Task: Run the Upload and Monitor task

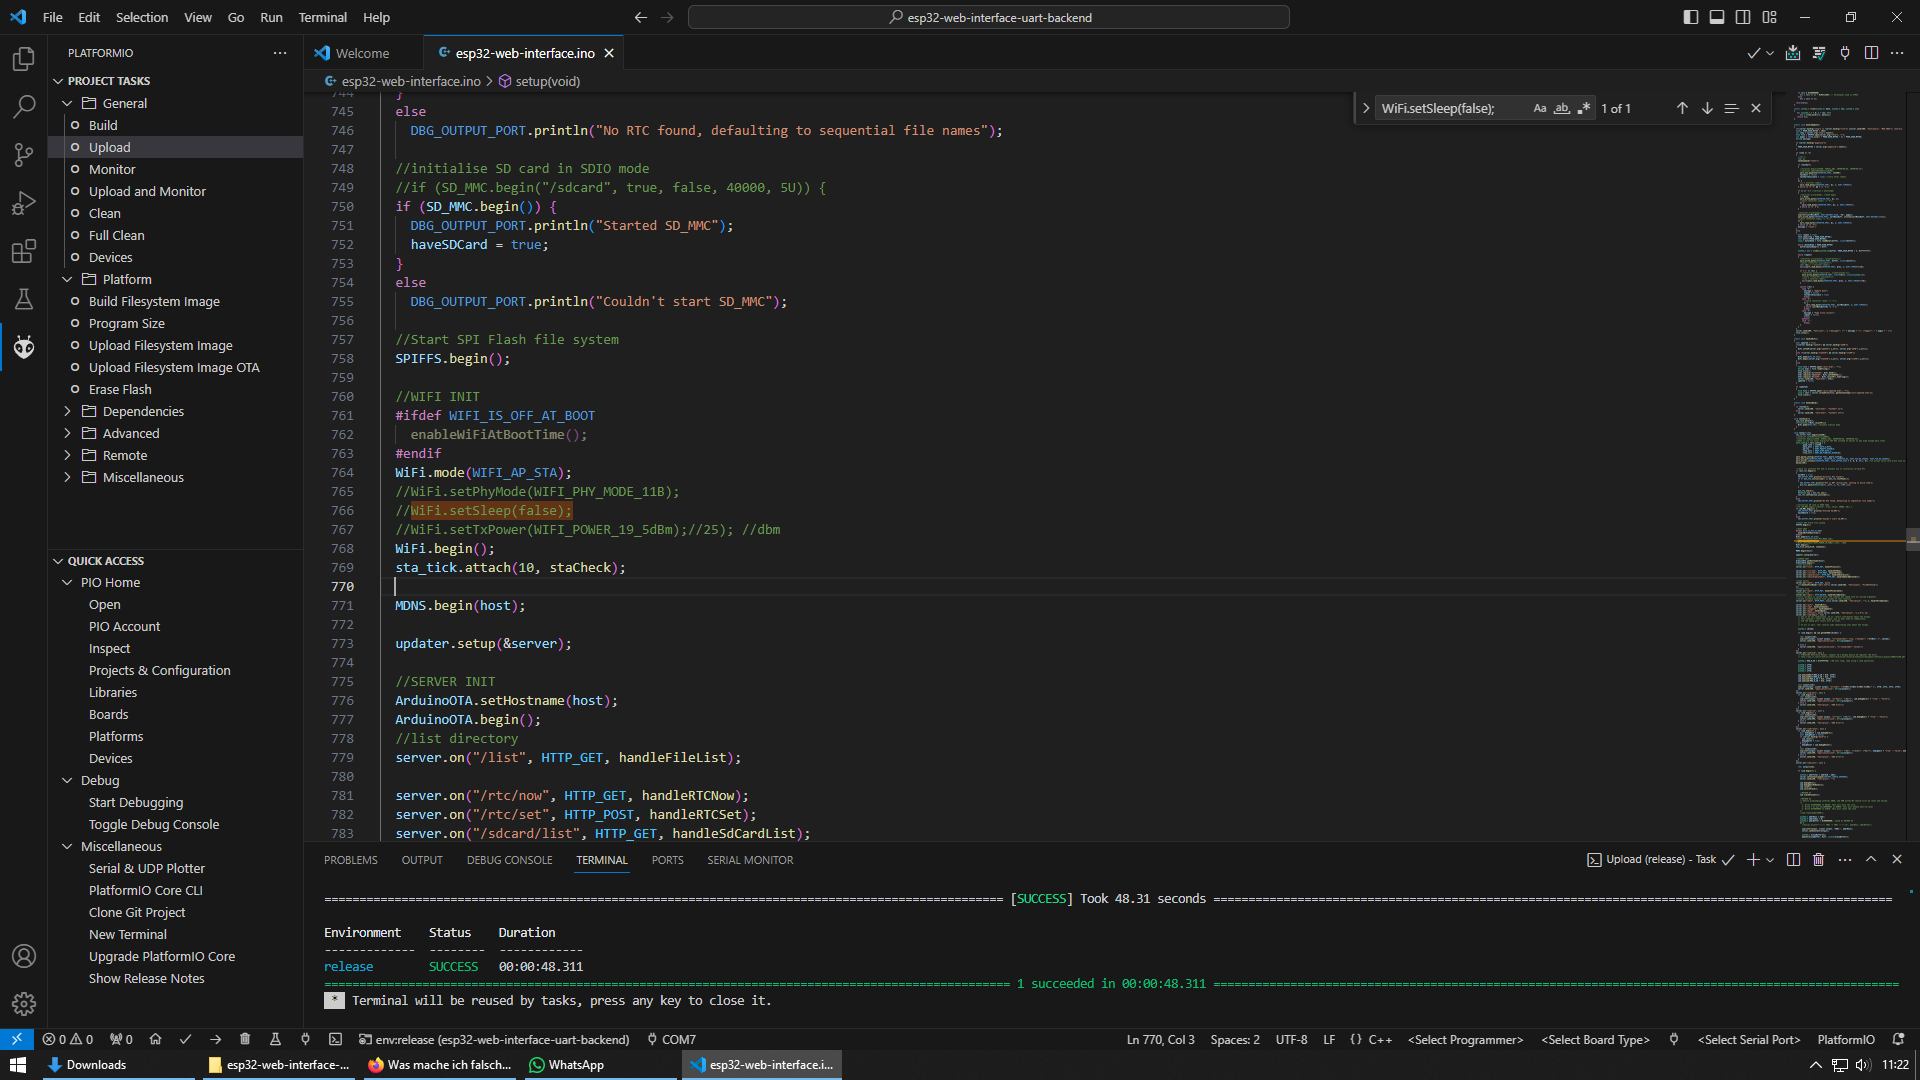Action: tap(147, 191)
